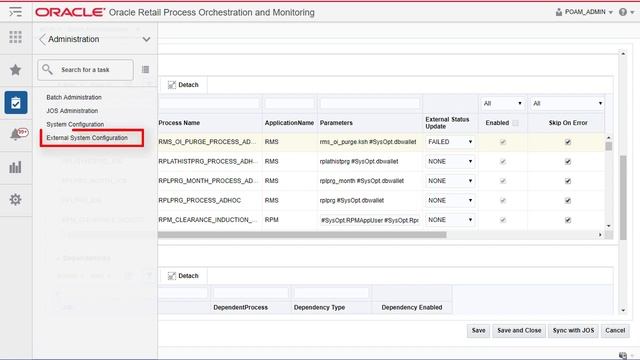The height and width of the screenshot is (360, 640).
Task: Open the applications grid icon
Action: tap(16, 37)
